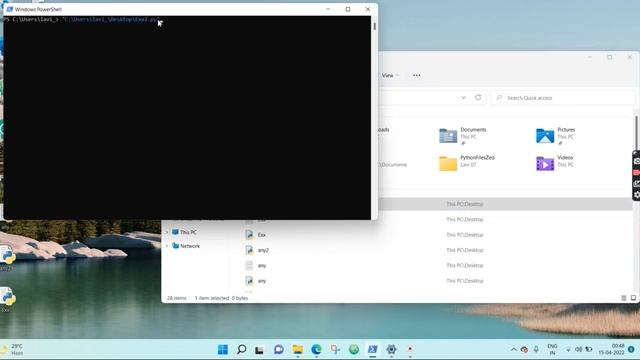Click the pin icon under Pictures

point(560,144)
